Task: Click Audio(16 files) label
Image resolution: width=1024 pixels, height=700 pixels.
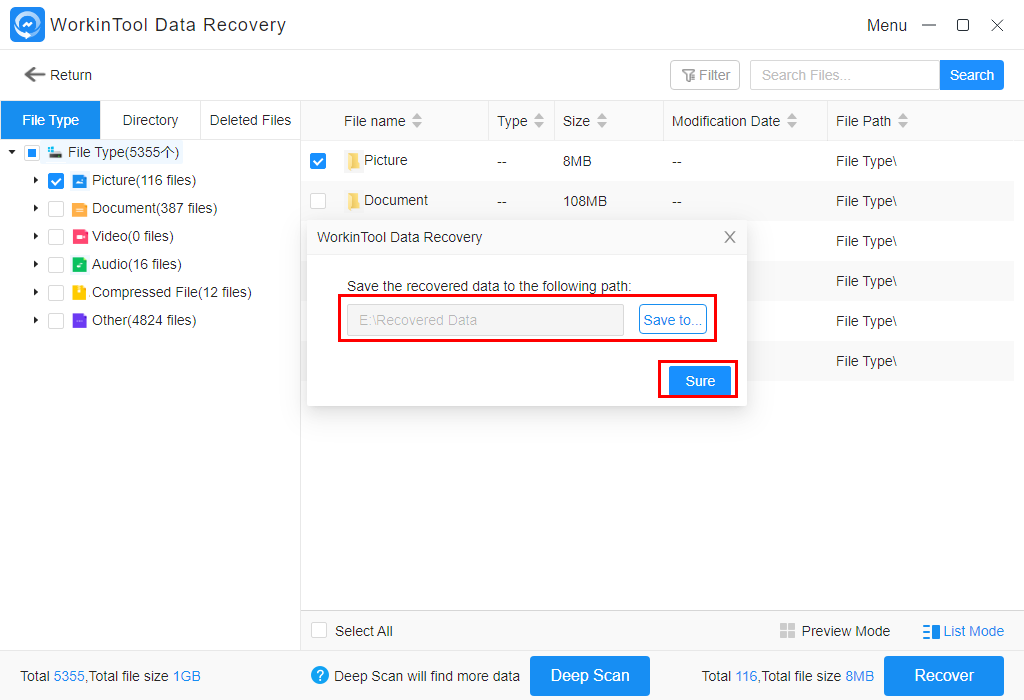Action: click(x=136, y=264)
